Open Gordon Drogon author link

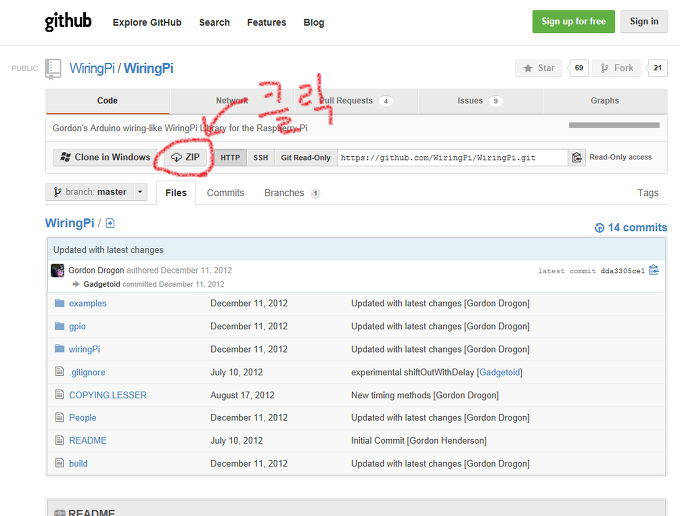pyautogui.click(x=96, y=270)
